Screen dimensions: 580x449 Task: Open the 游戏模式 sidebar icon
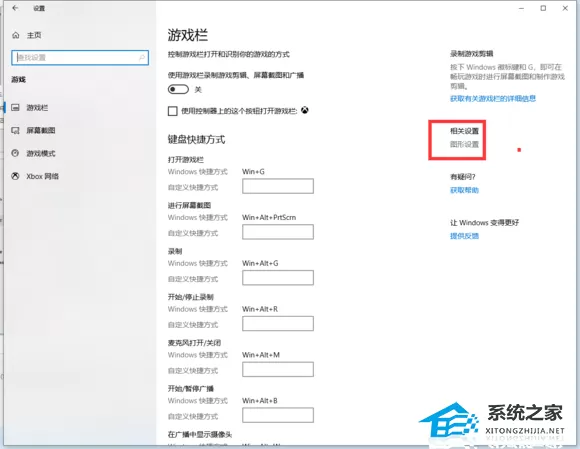pyautogui.click(x=15, y=153)
